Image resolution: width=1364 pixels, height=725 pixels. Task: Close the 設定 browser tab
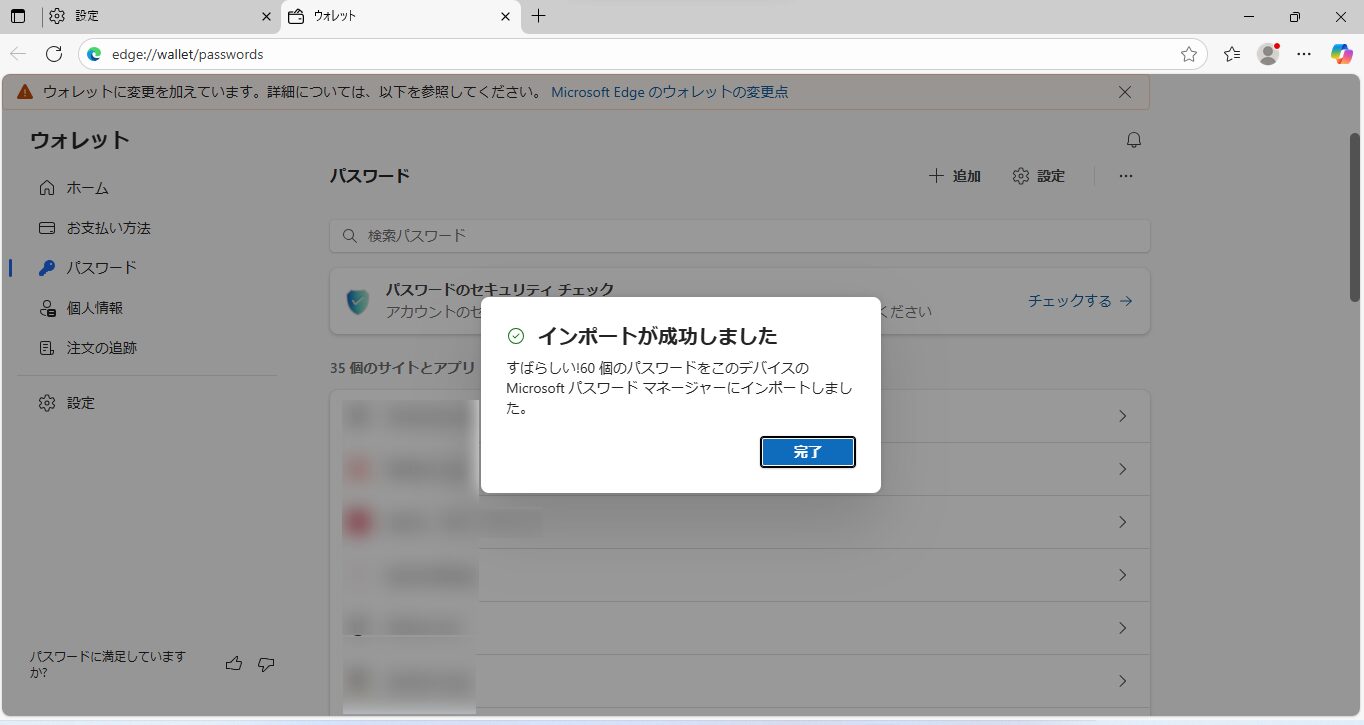click(x=266, y=16)
